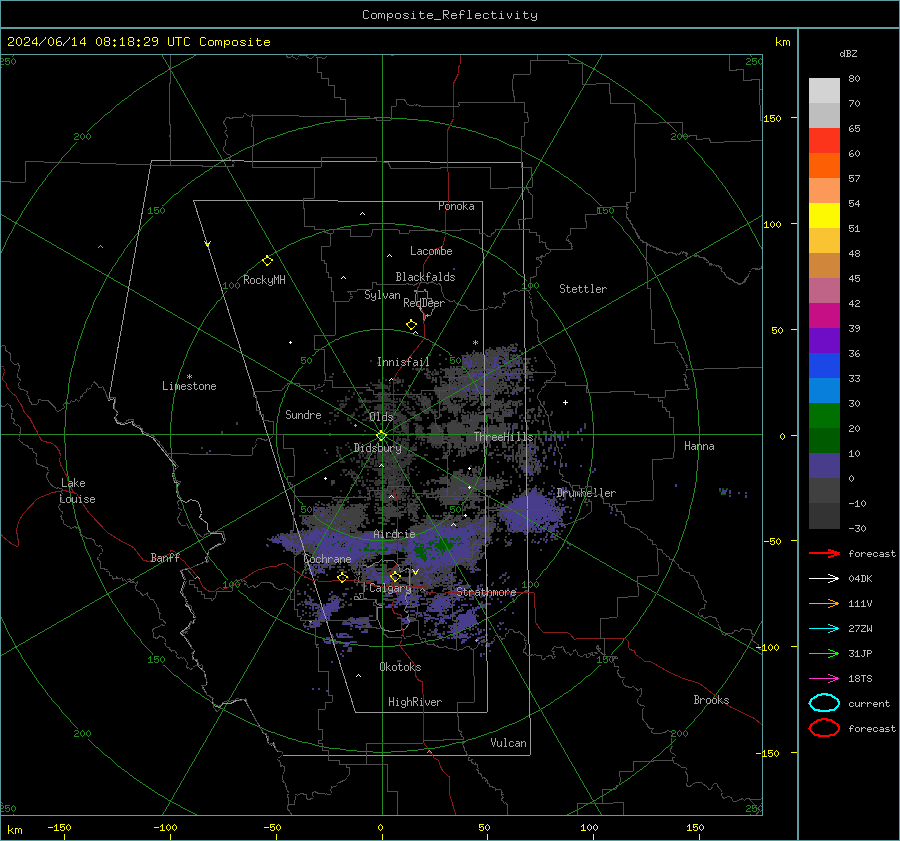Screen dimensions: 900x841
Task: Click the Airdrie city label
Action: (394, 534)
